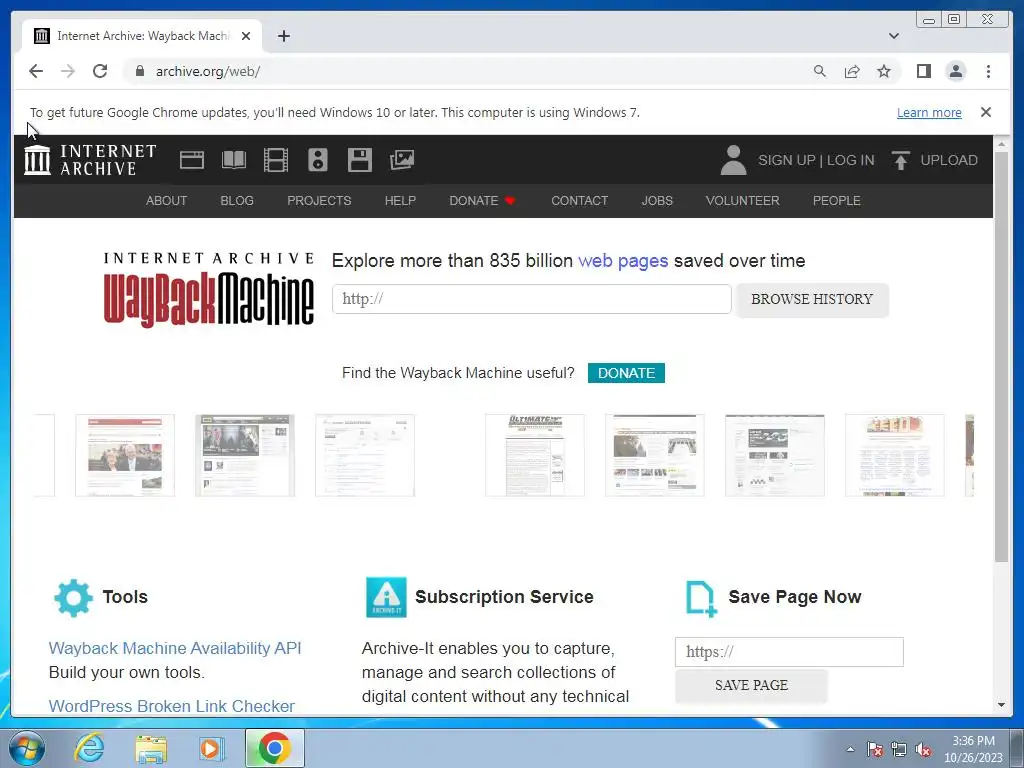Open Windows Explorer folder on taskbar
This screenshot has height=768, width=1024.
point(150,749)
